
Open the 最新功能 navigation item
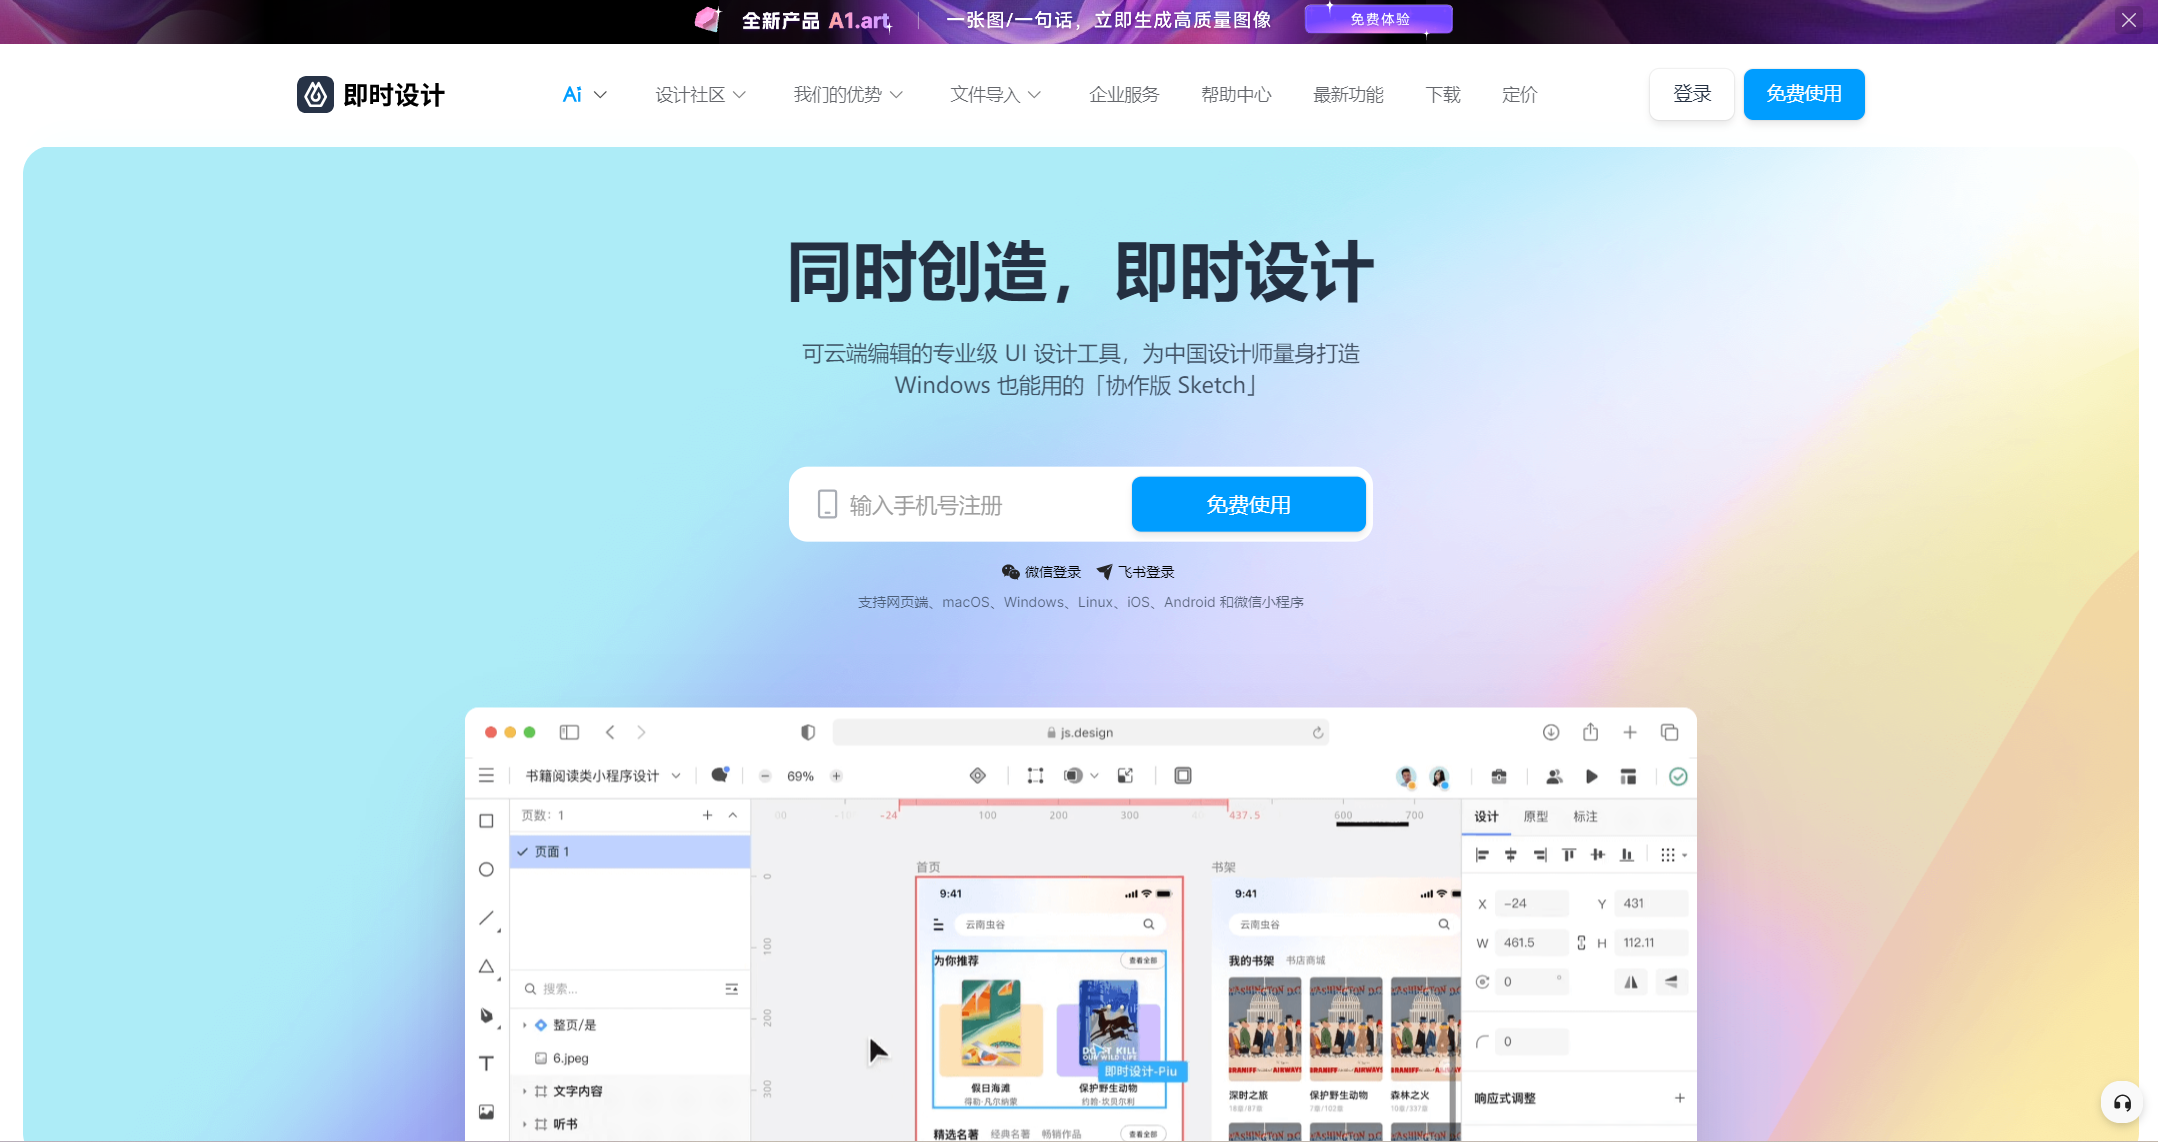point(1348,95)
